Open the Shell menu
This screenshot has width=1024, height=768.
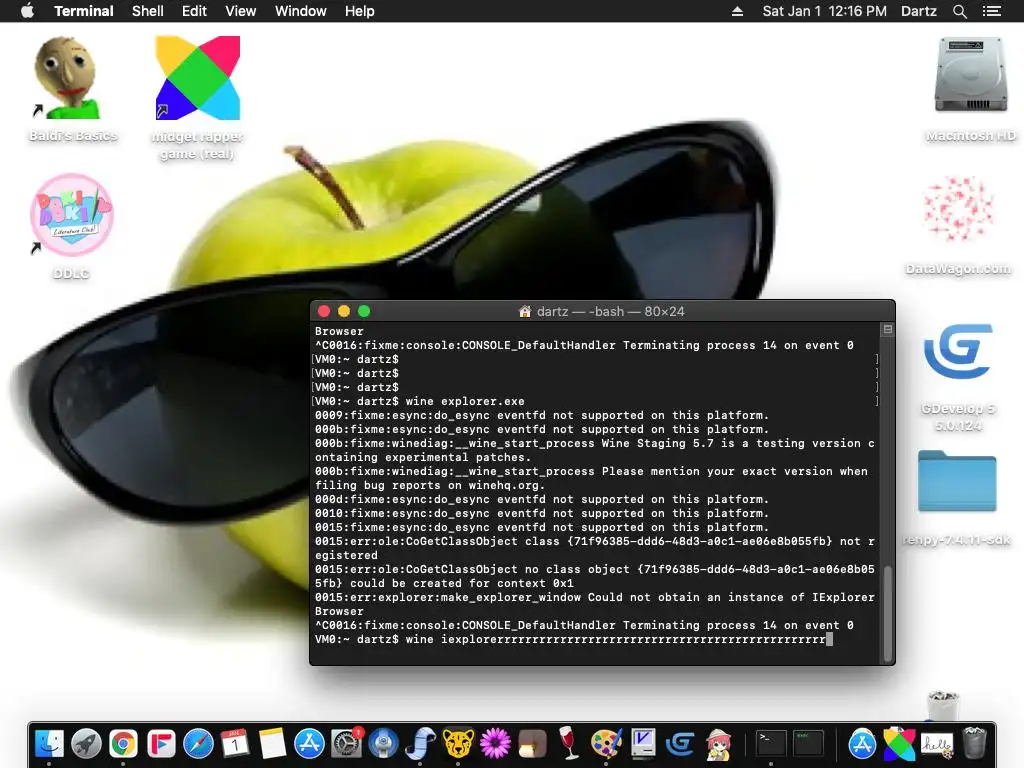click(x=148, y=11)
